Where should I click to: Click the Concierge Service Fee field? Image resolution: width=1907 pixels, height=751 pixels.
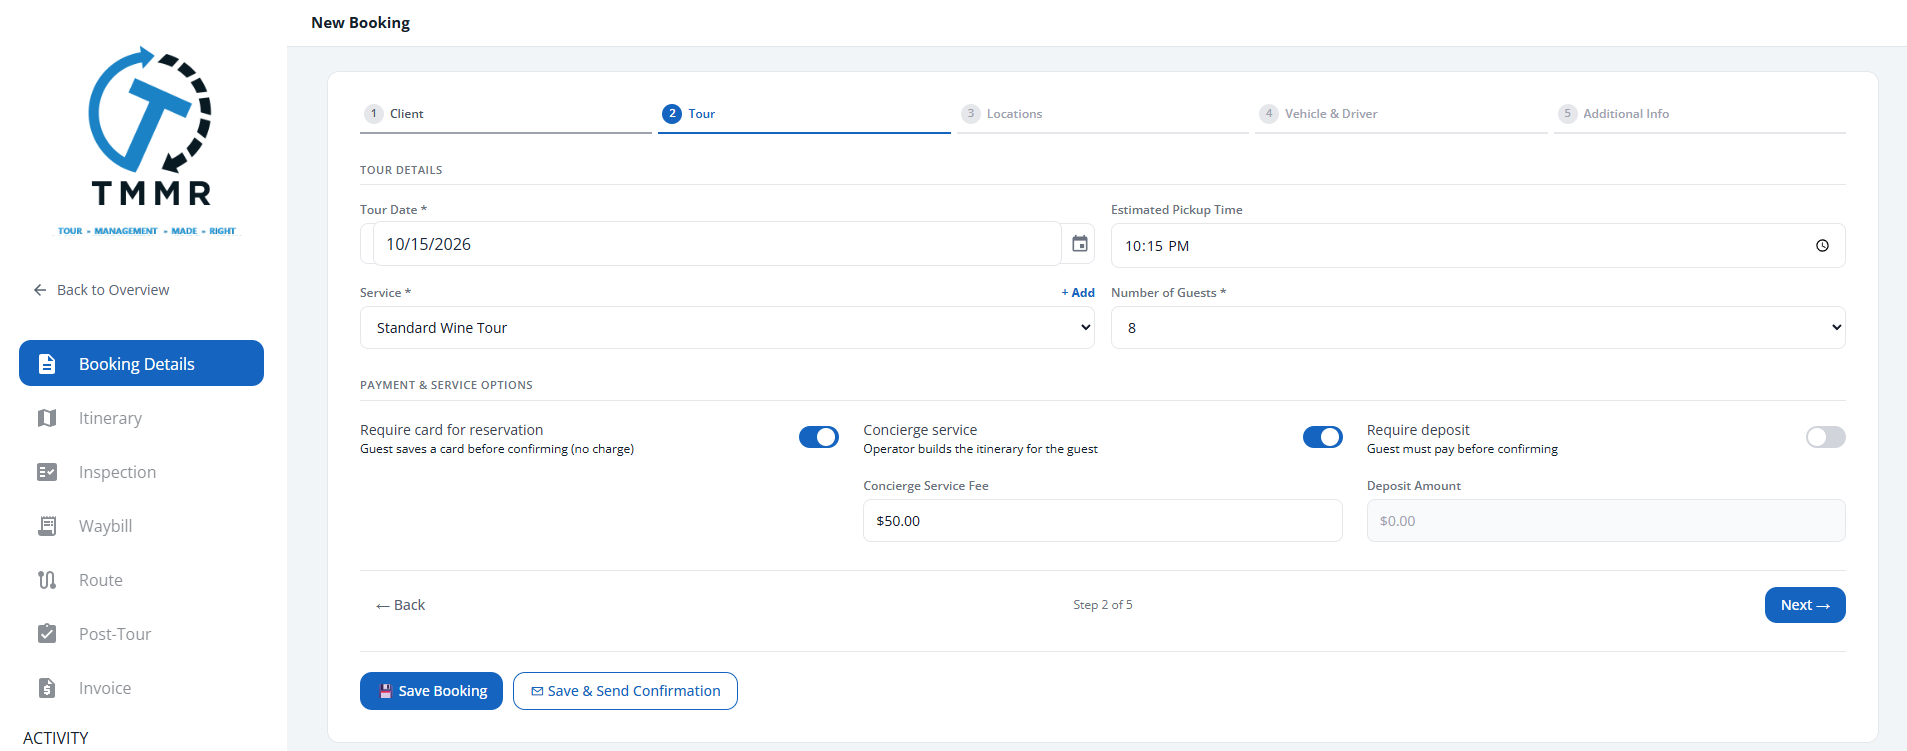click(x=1103, y=521)
